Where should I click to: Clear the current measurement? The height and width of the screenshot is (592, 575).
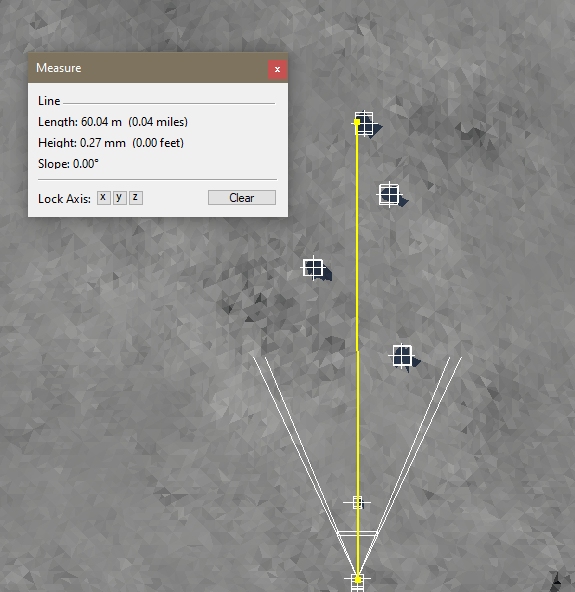(x=242, y=197)
